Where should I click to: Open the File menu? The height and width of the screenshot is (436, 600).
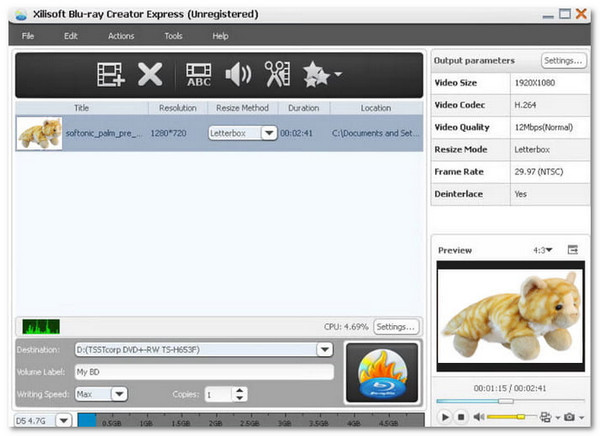[x=28, y=36]
